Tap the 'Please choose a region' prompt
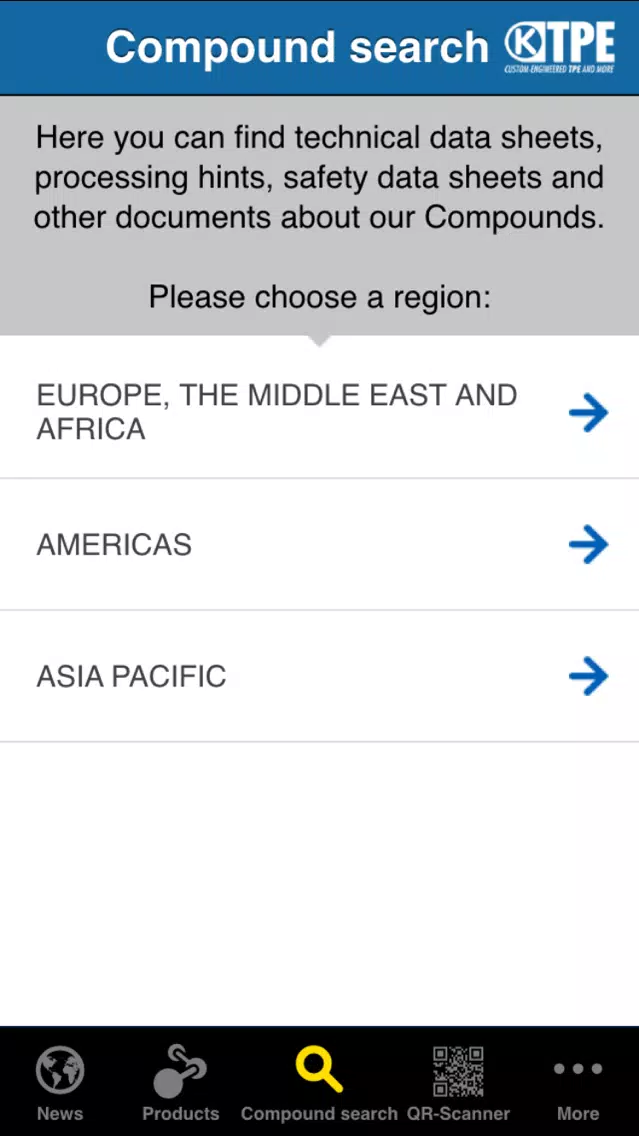The height and width of the screenshot is (1136, 639). click(320, 297)
